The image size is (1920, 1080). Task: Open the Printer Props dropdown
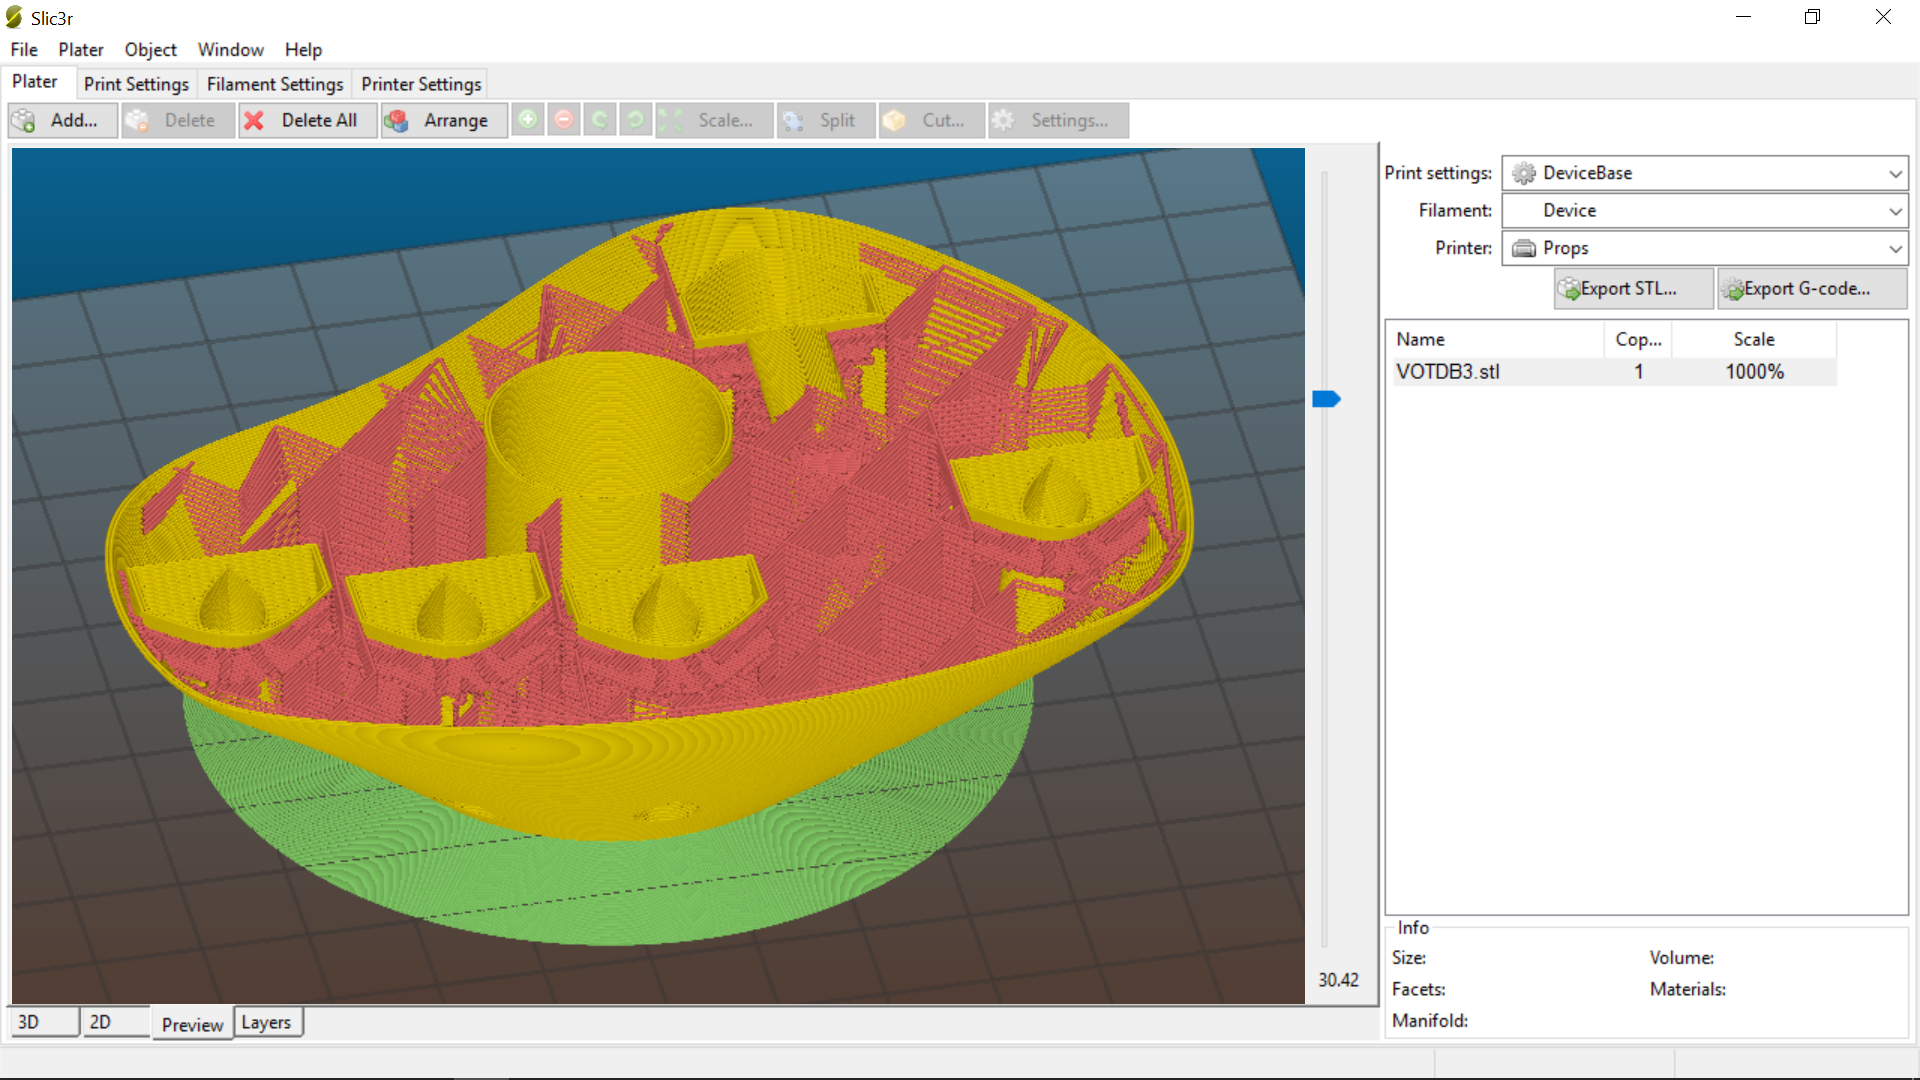pos(1704,248)
